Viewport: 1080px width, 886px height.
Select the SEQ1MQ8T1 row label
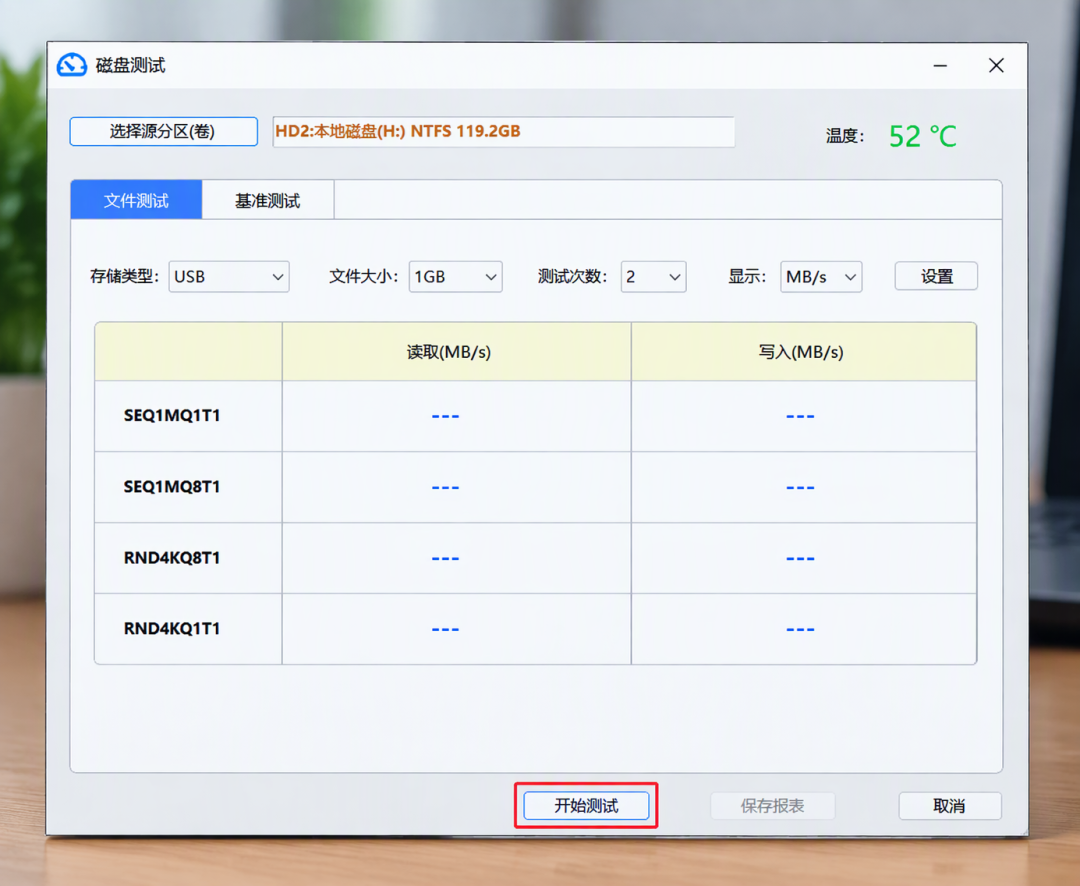[x=172, y=486]
